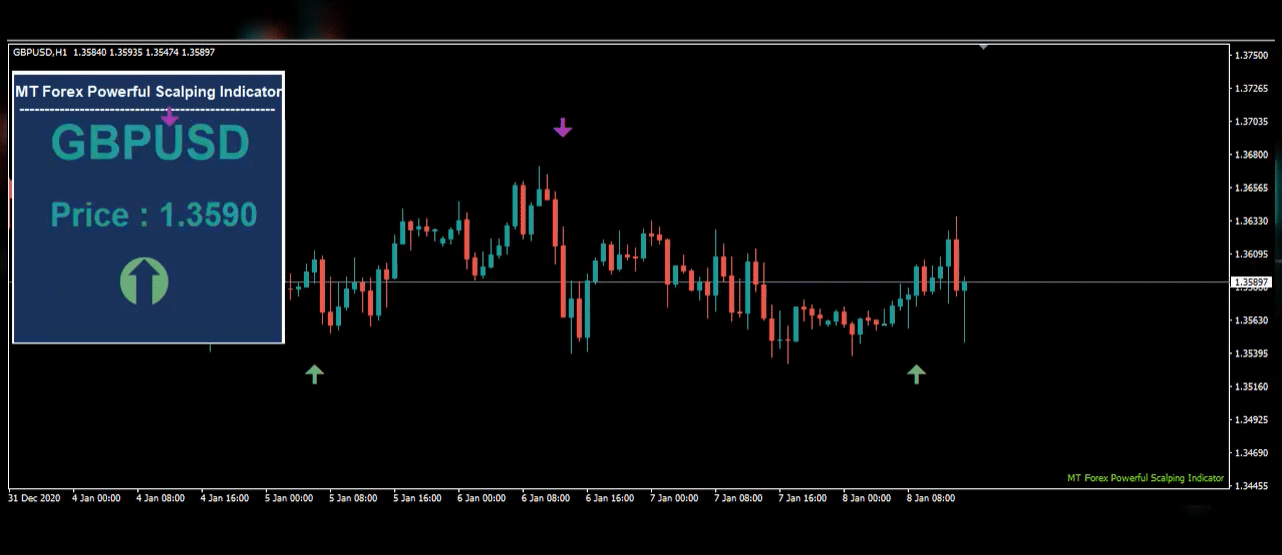Click the green indicator label at bottom right

pyautogui.click(x=1145, y=478)
